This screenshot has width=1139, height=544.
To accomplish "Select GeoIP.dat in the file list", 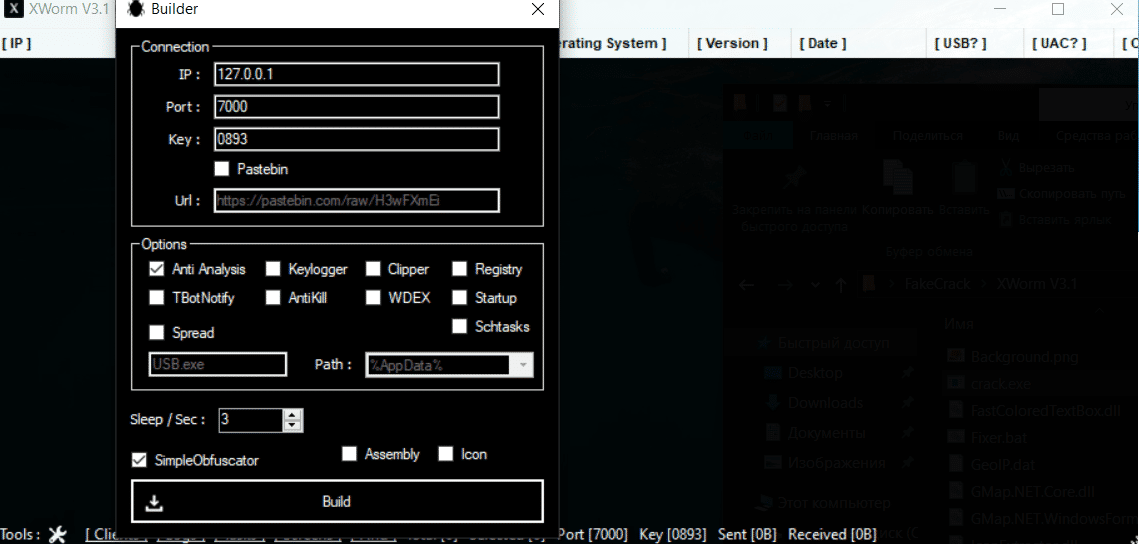I will click(1002, 464).
